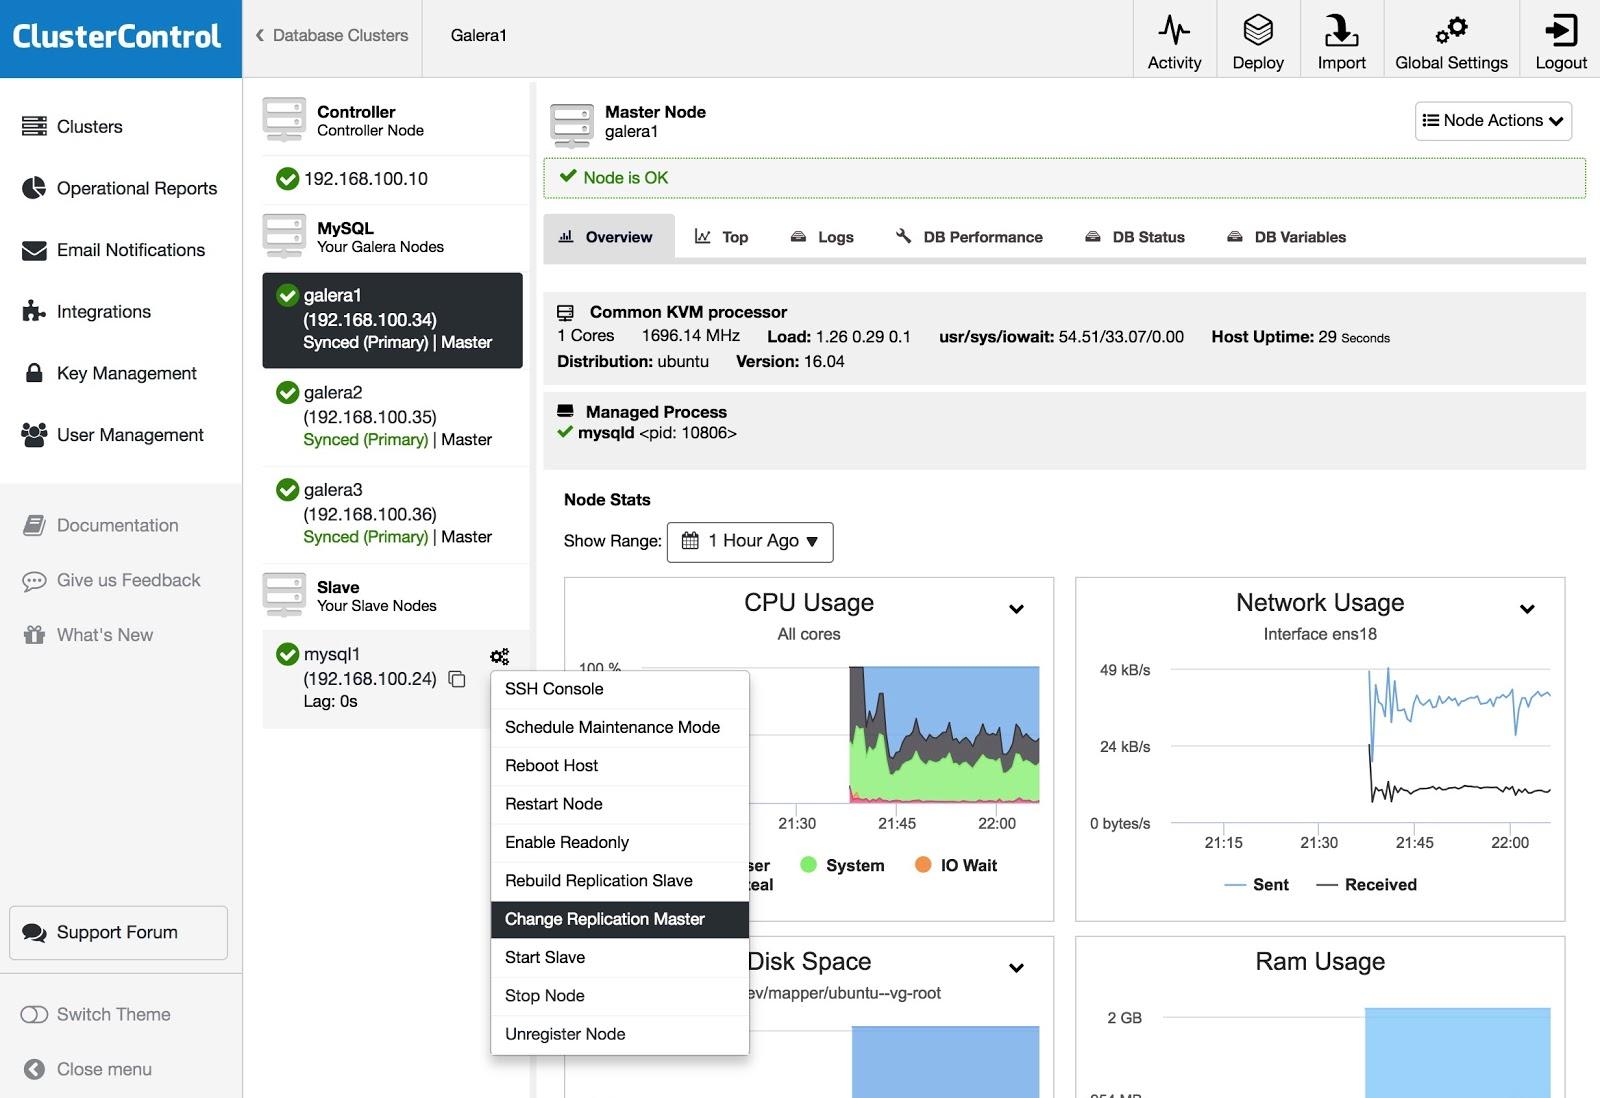The height and width of the screenshot is (1098, 1600).
Task: Click the Node is OK status banner
Action: [1064, 178]
